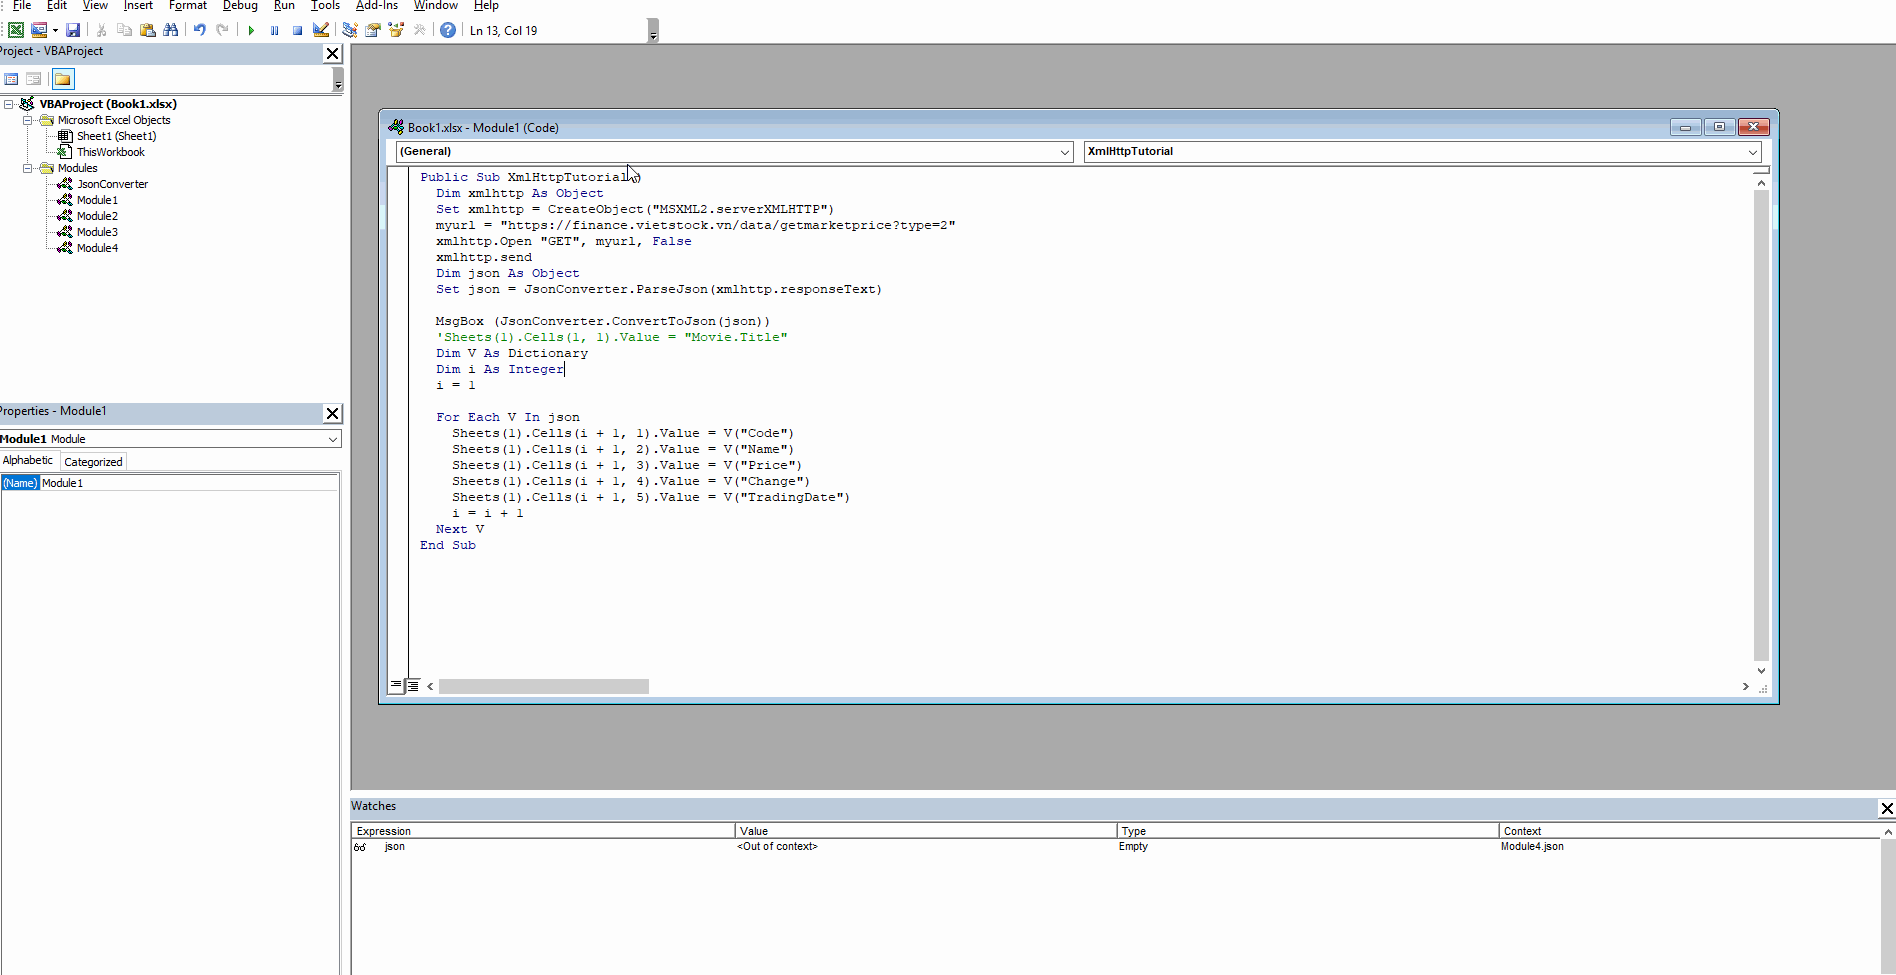Click the Cut scissors icon
Image resolution: width=1896 pixels, height=975 pixels.
point(101,30)
